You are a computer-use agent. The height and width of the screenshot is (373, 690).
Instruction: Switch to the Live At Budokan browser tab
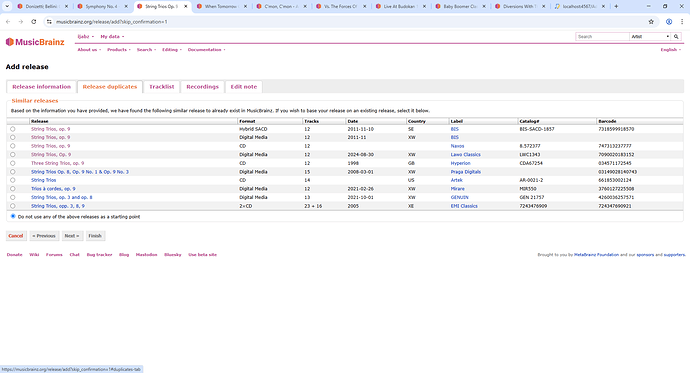[x=401, y=7]
